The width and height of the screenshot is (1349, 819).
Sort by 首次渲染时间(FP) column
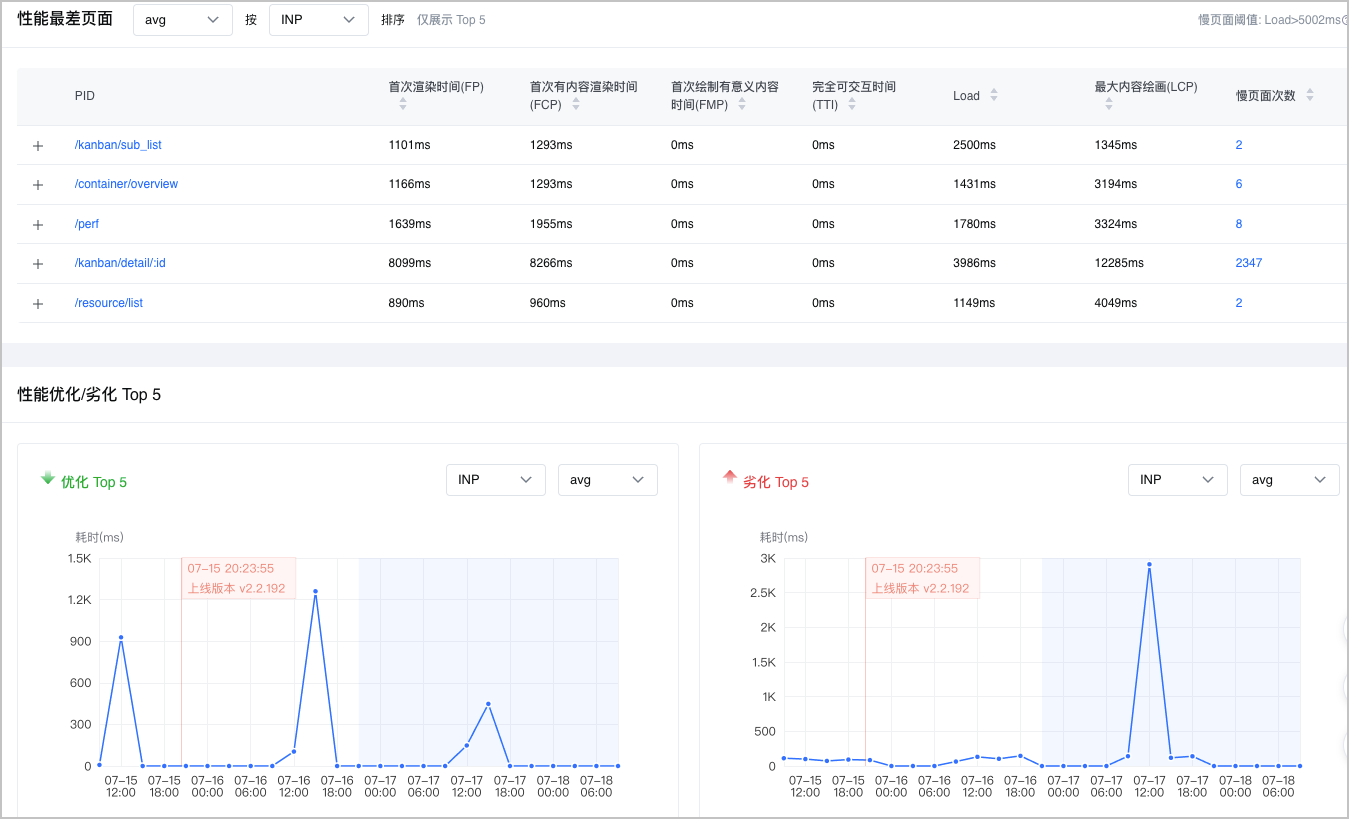pos(403,103)
